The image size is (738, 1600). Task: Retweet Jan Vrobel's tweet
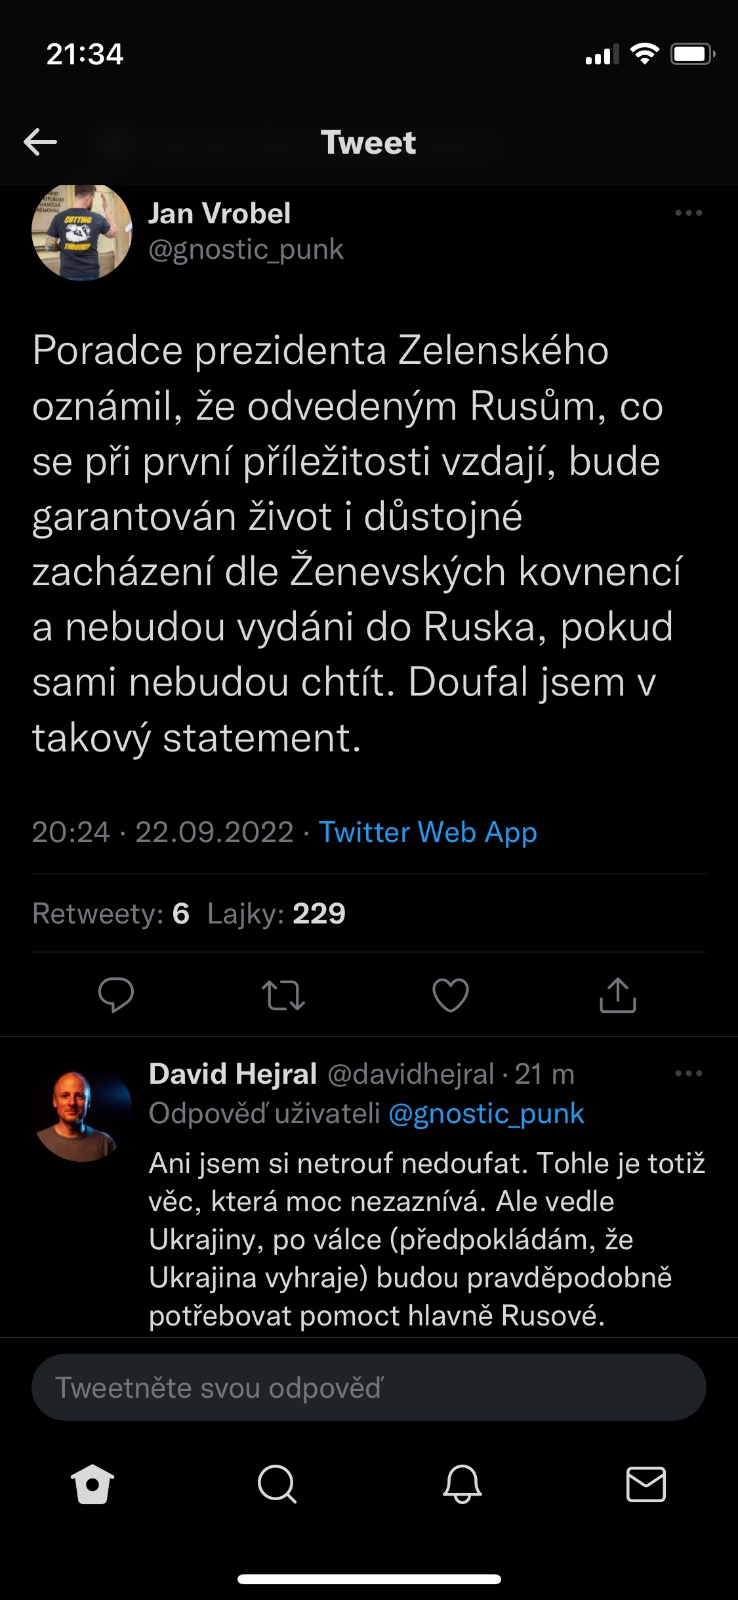point(283,995)
